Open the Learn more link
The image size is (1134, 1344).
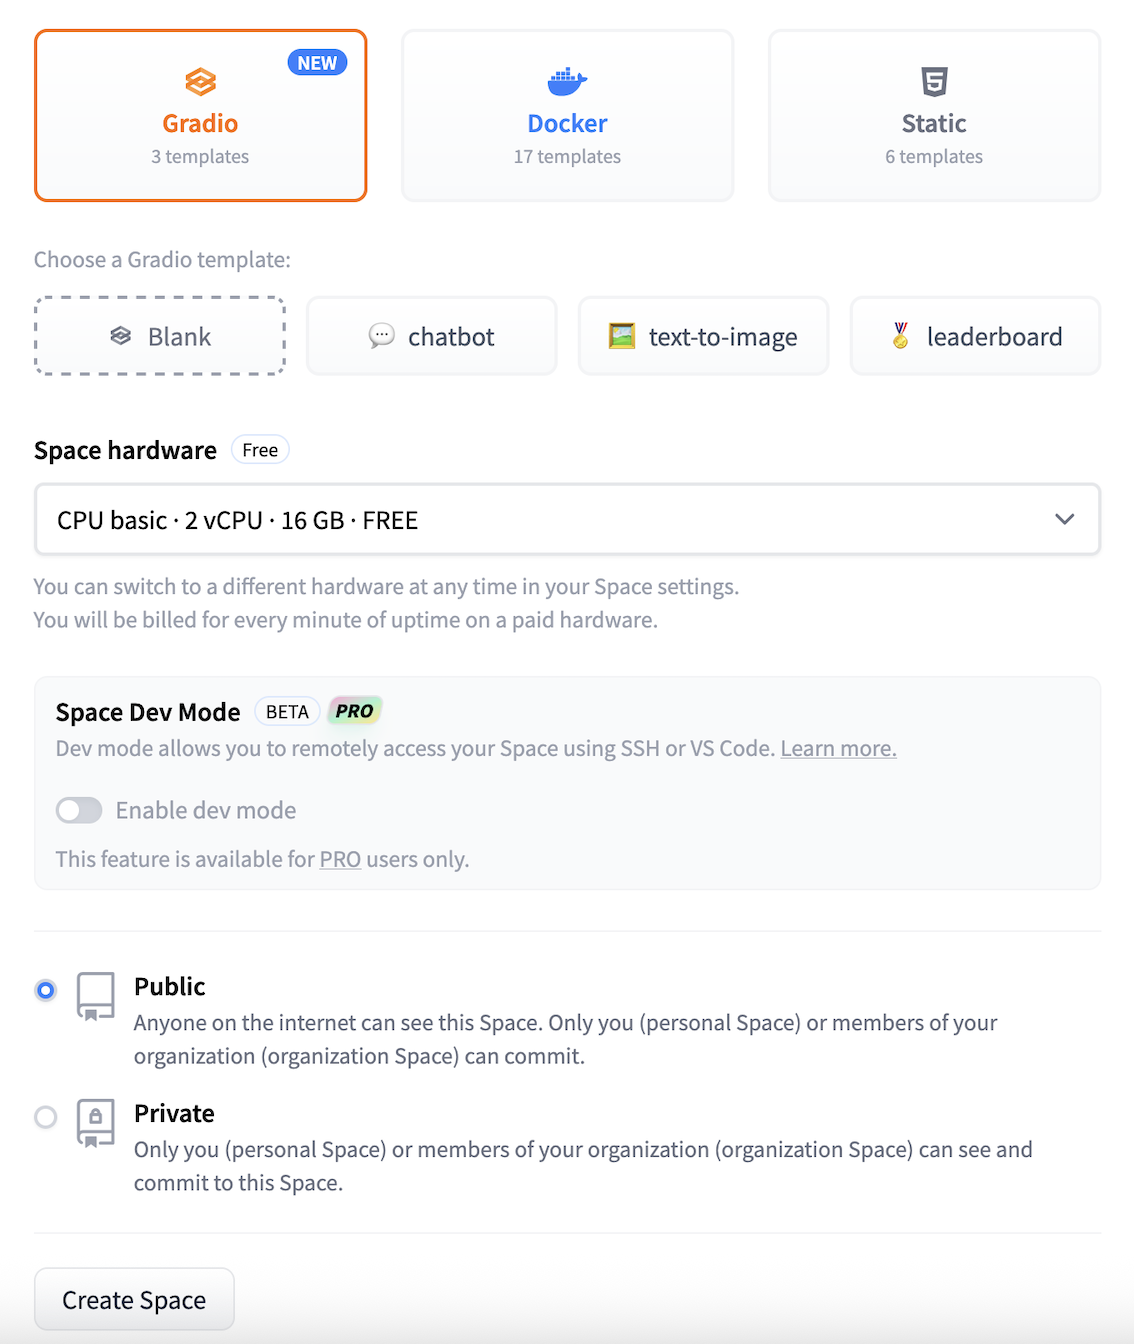[x=838, y=748]
